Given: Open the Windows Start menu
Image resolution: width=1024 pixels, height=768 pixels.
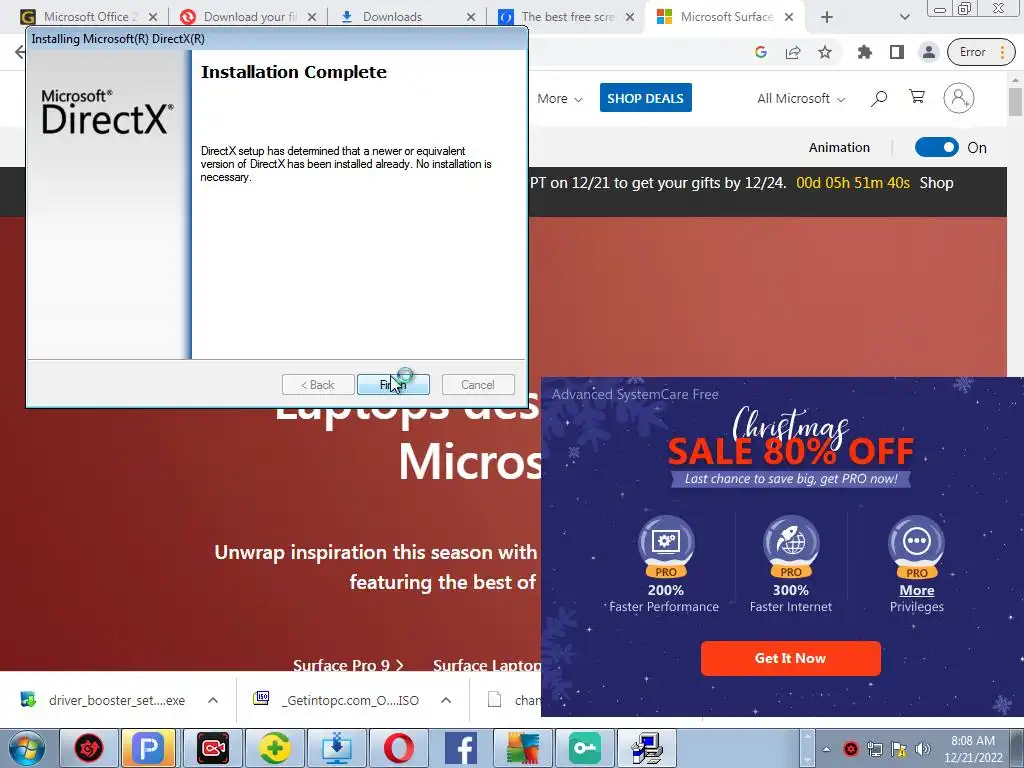Looking at the screenshot, I should 26,748.
